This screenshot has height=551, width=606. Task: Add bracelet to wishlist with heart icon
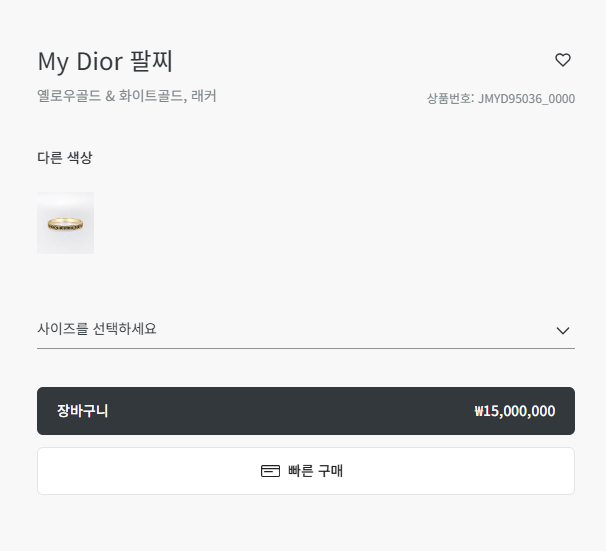[563, 60]
